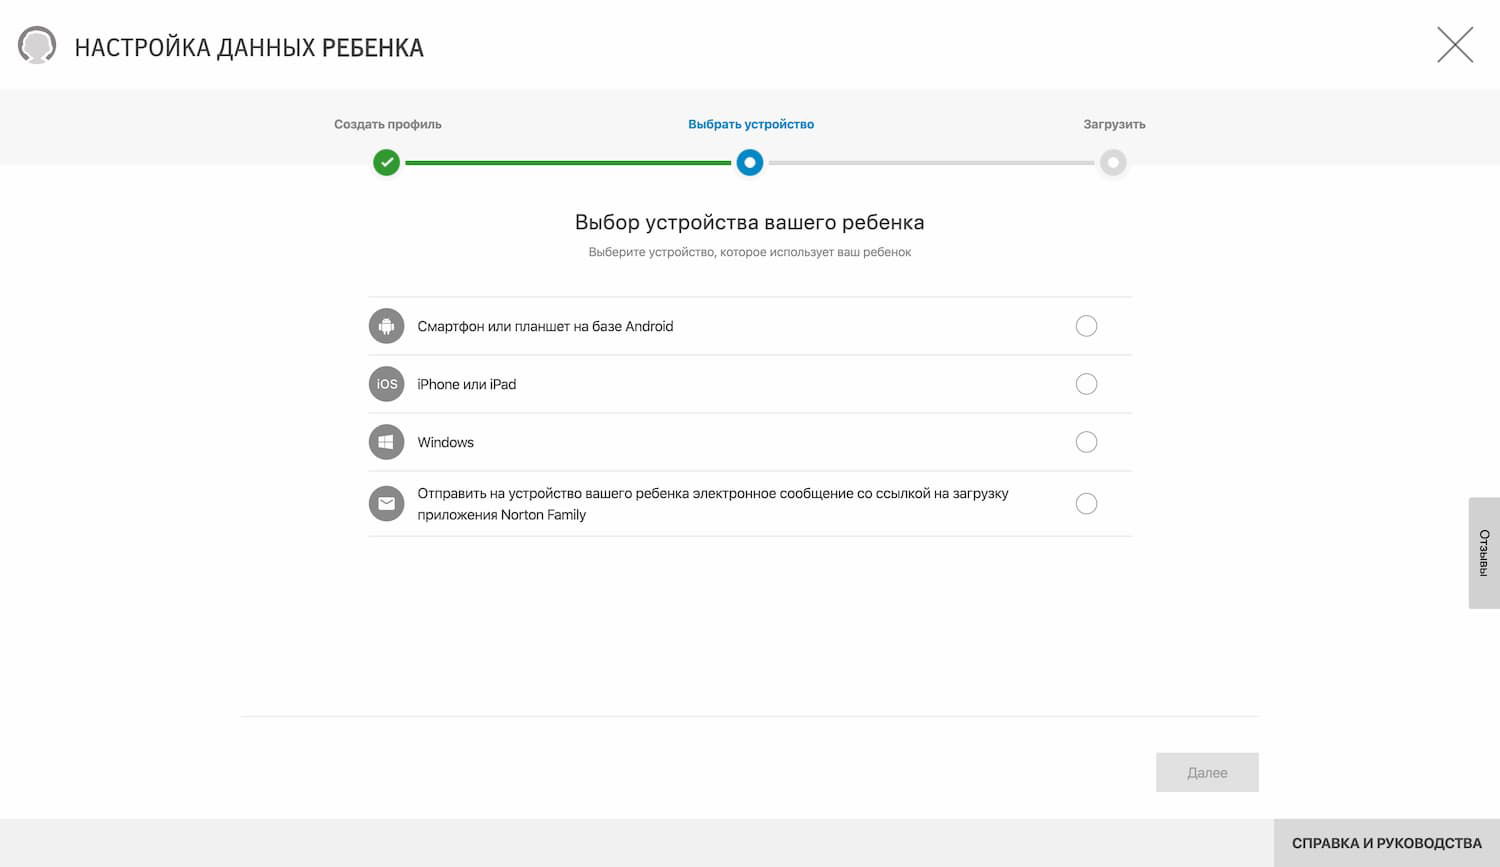Click the gray final step circle
Image resolution: width=1500 pixels, height=867 pixels.
tap(1112, 162)
